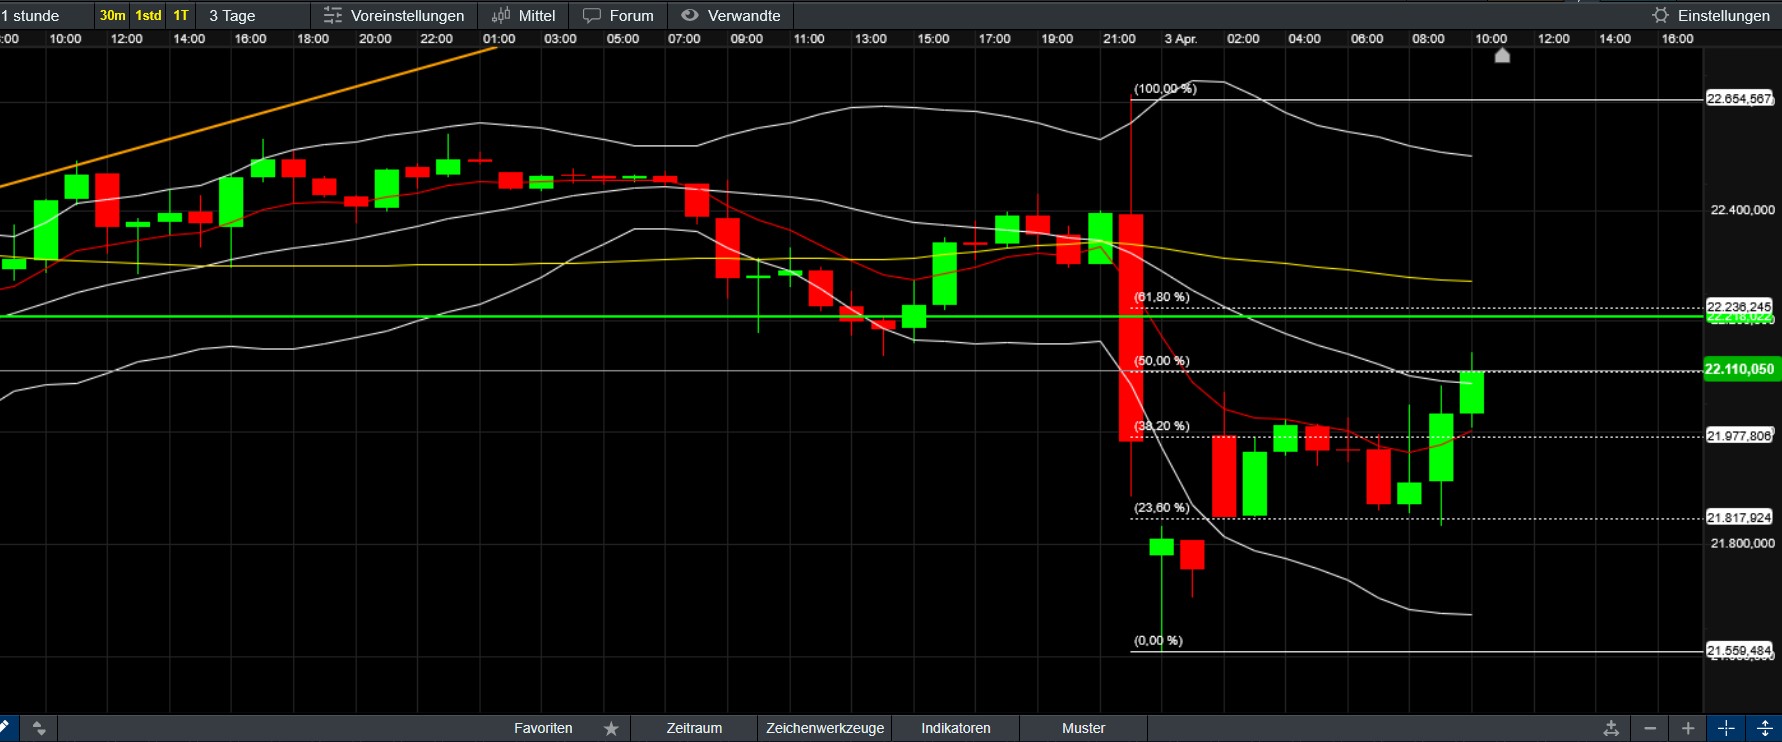The width and height of the screenshot is (1782, 742).
Task: Open Einstellungen
Action: pyautogui.click(x=1711, y=15)
